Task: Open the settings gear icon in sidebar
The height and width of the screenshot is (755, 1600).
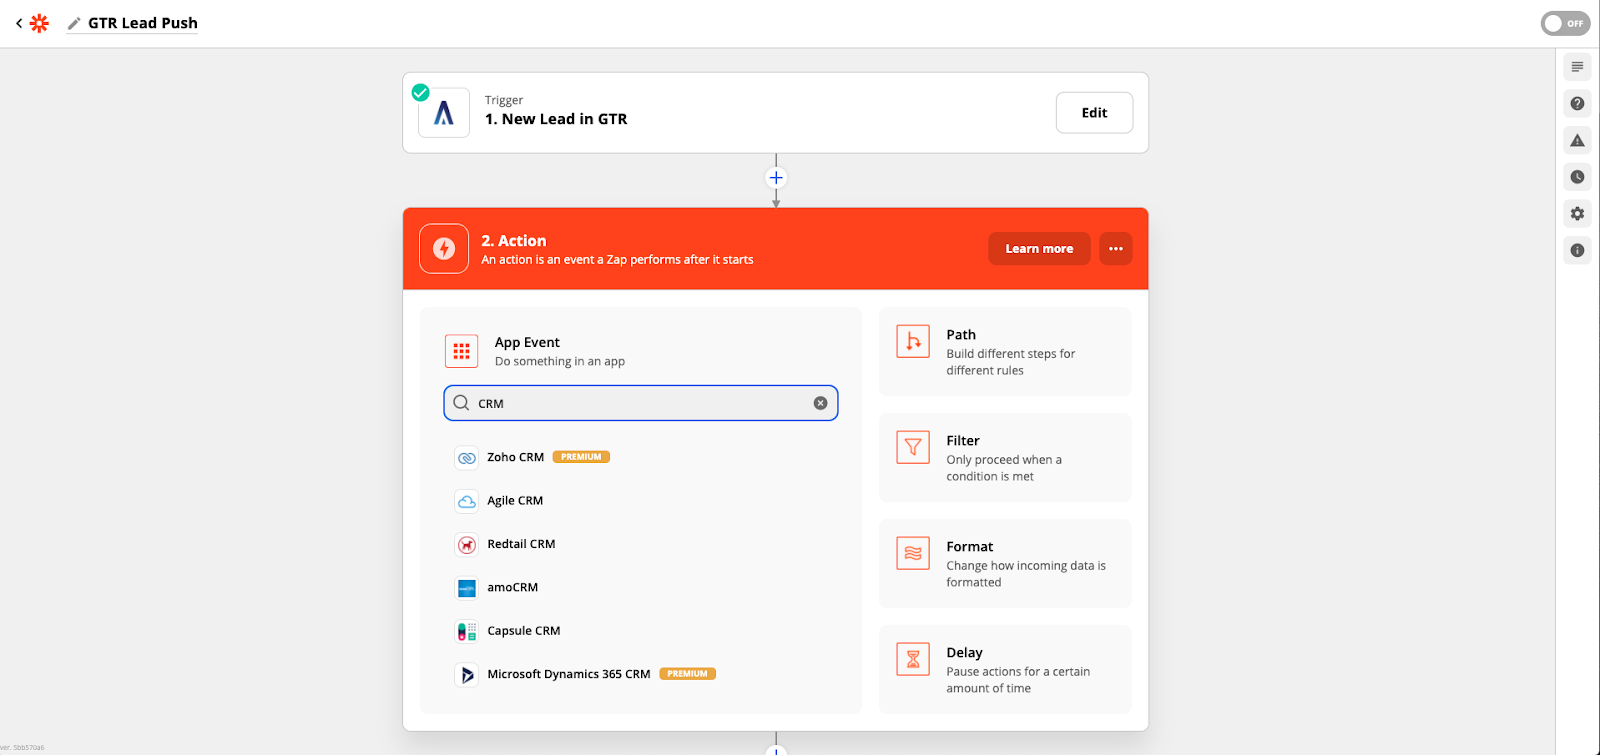Action: point(1577,214)
